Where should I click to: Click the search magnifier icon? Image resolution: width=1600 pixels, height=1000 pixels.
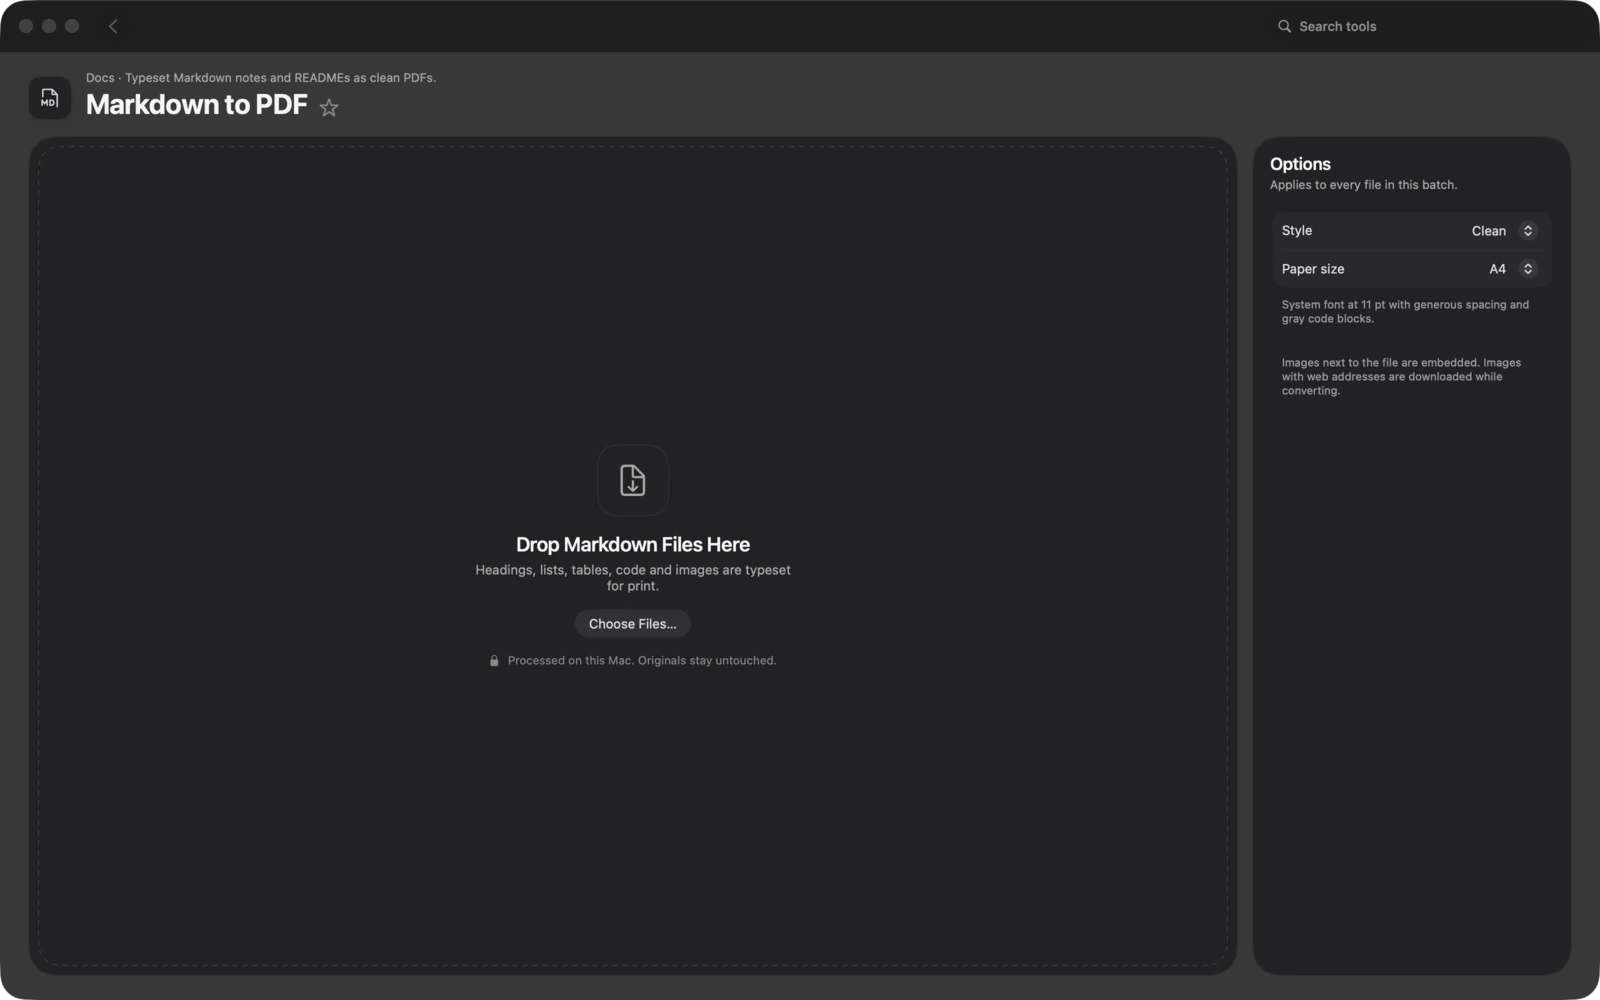pyautogui.click(x=1284, y=26)
